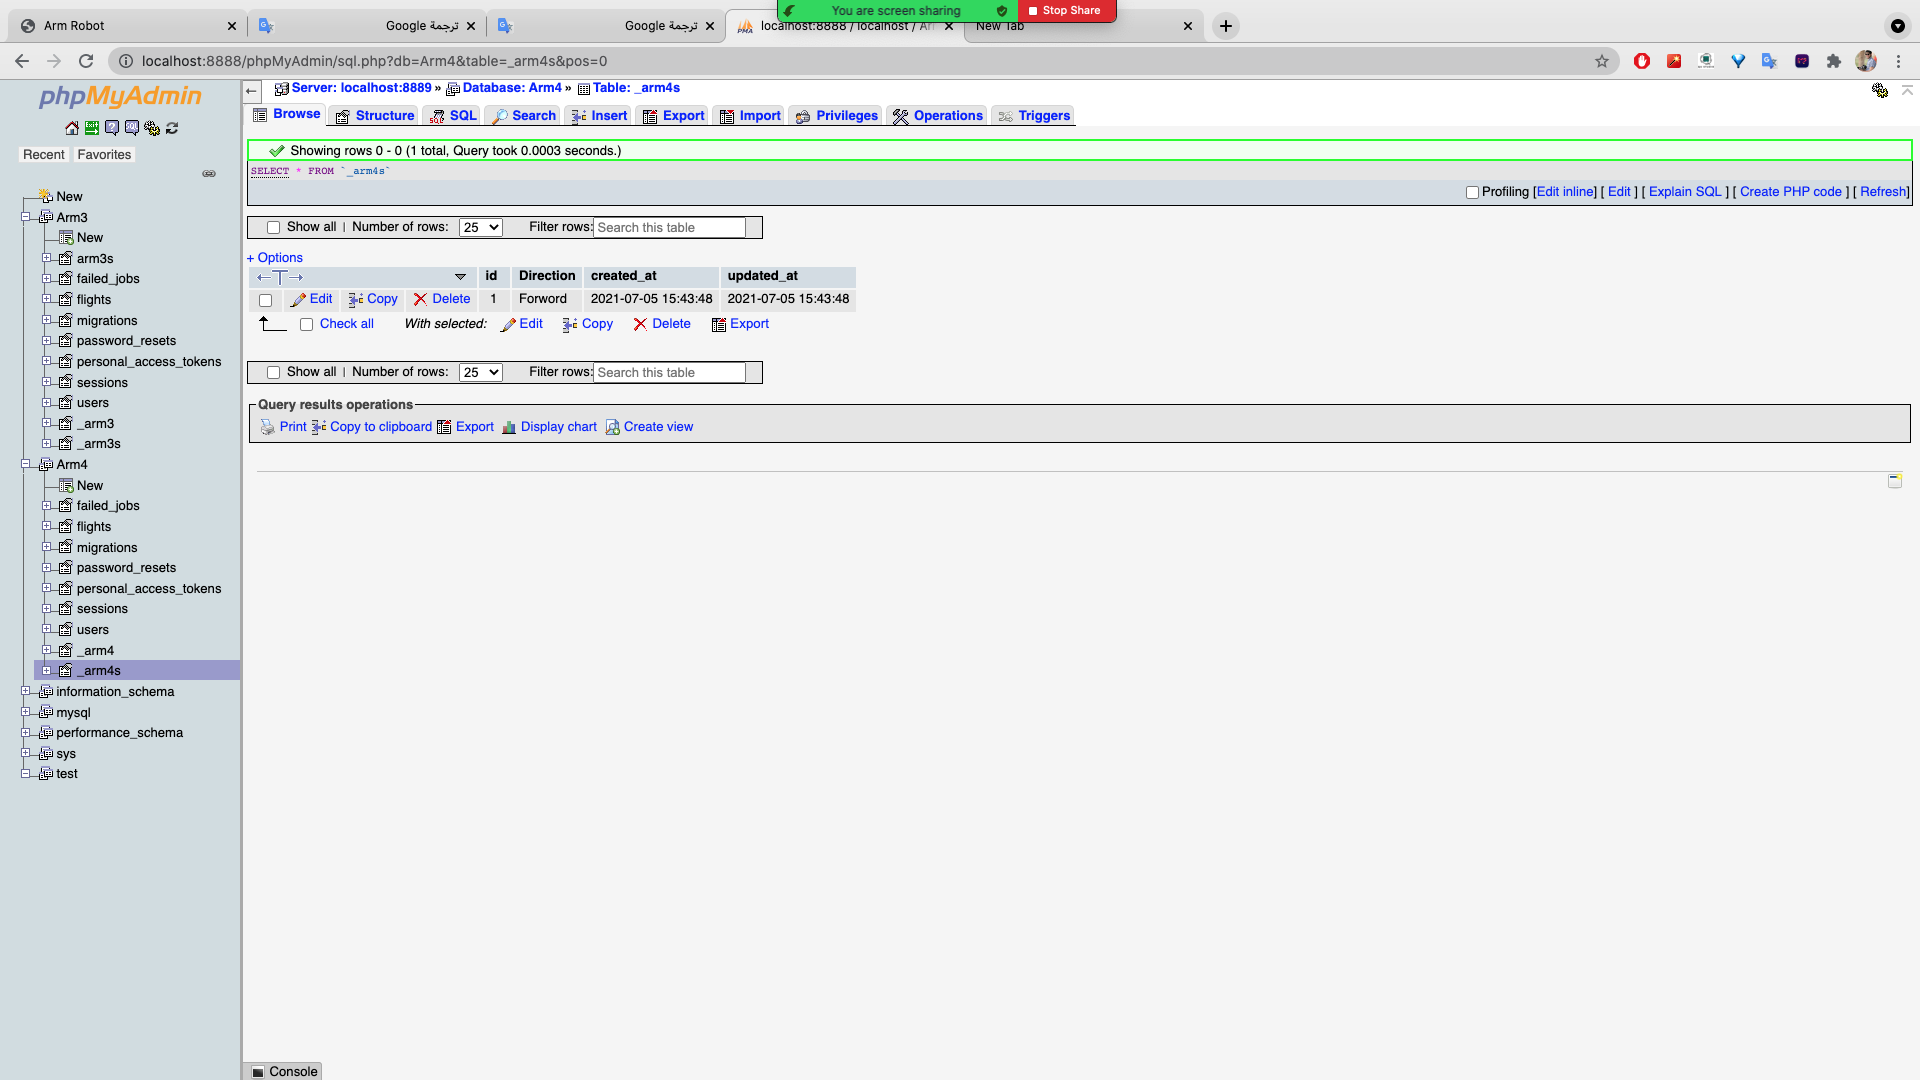Refresh the navigation panel with circular arrows icon
This screenshot has width=1920, height=1080.
(172, 128)
